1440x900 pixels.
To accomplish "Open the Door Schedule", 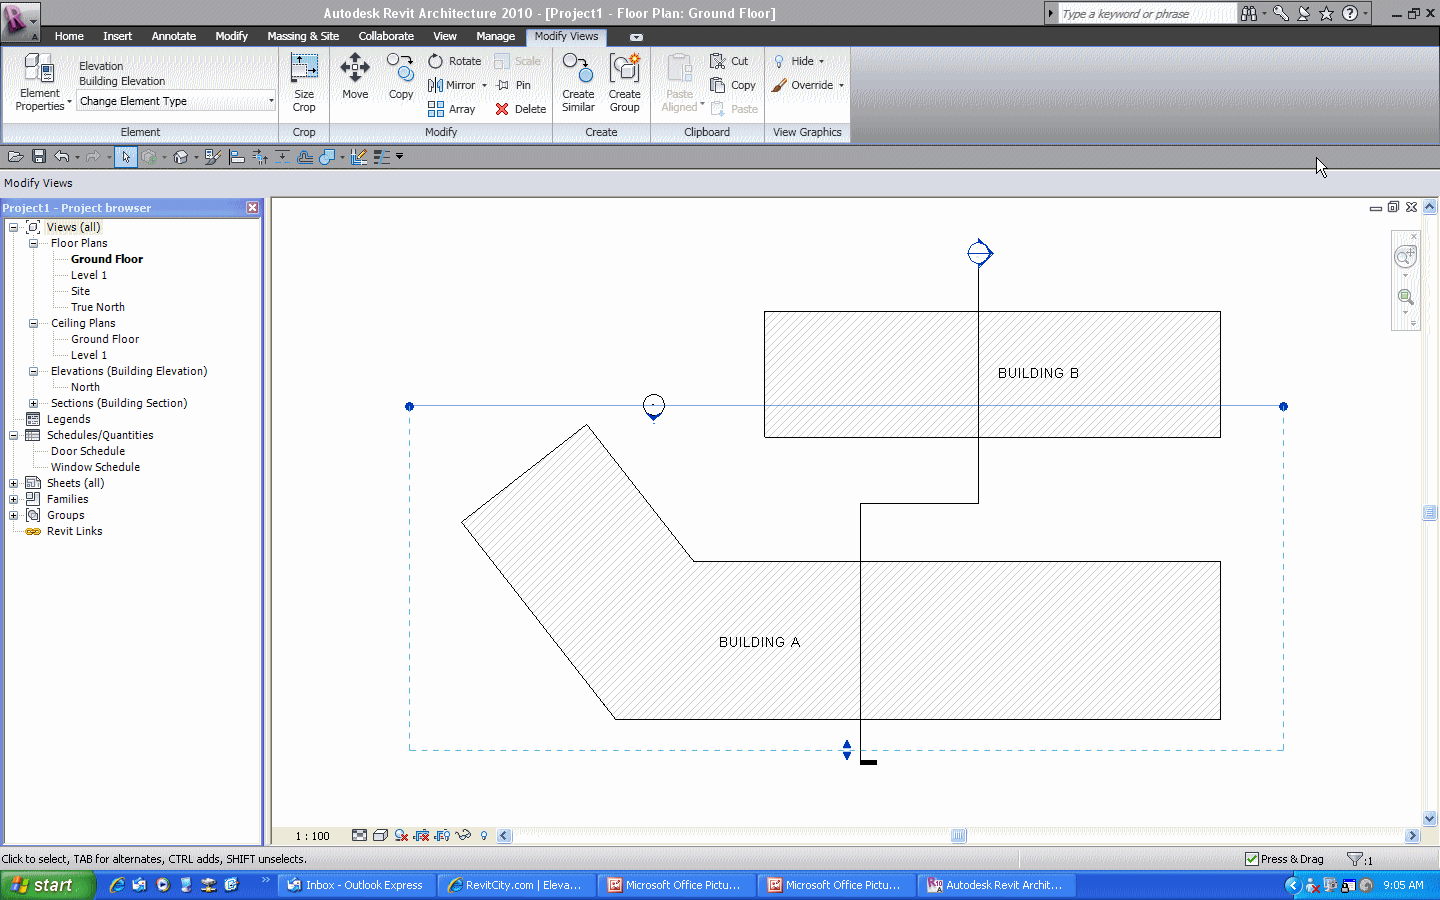I will [88, 451].
